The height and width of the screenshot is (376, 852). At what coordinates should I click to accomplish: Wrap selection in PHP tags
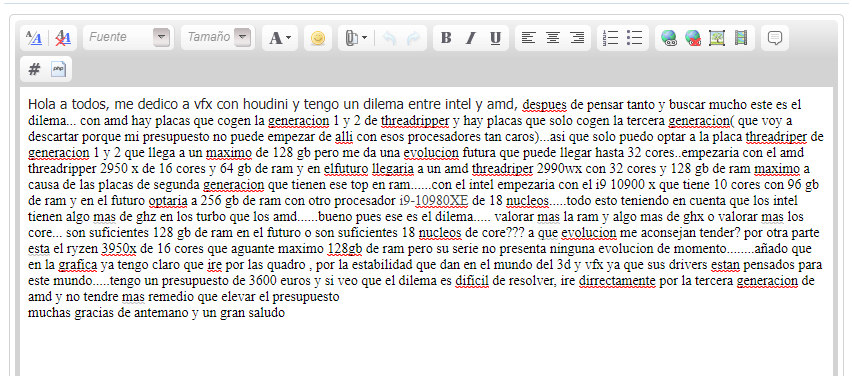click(x=58, y=70)
